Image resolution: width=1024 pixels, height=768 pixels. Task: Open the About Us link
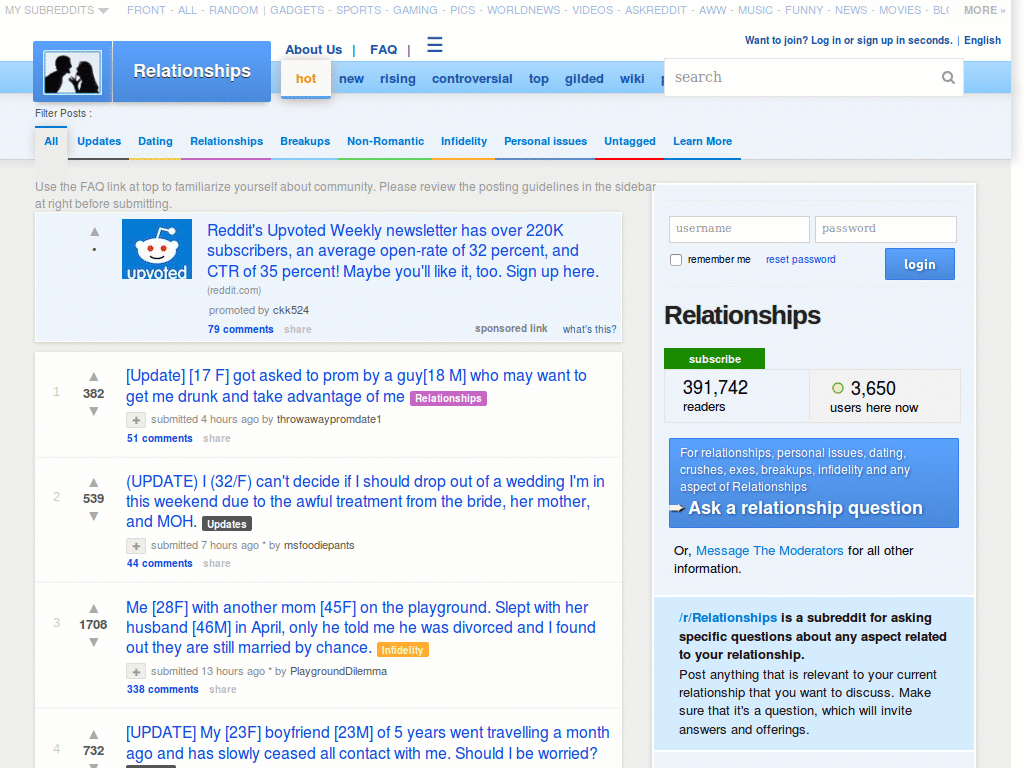pos(313,50)
